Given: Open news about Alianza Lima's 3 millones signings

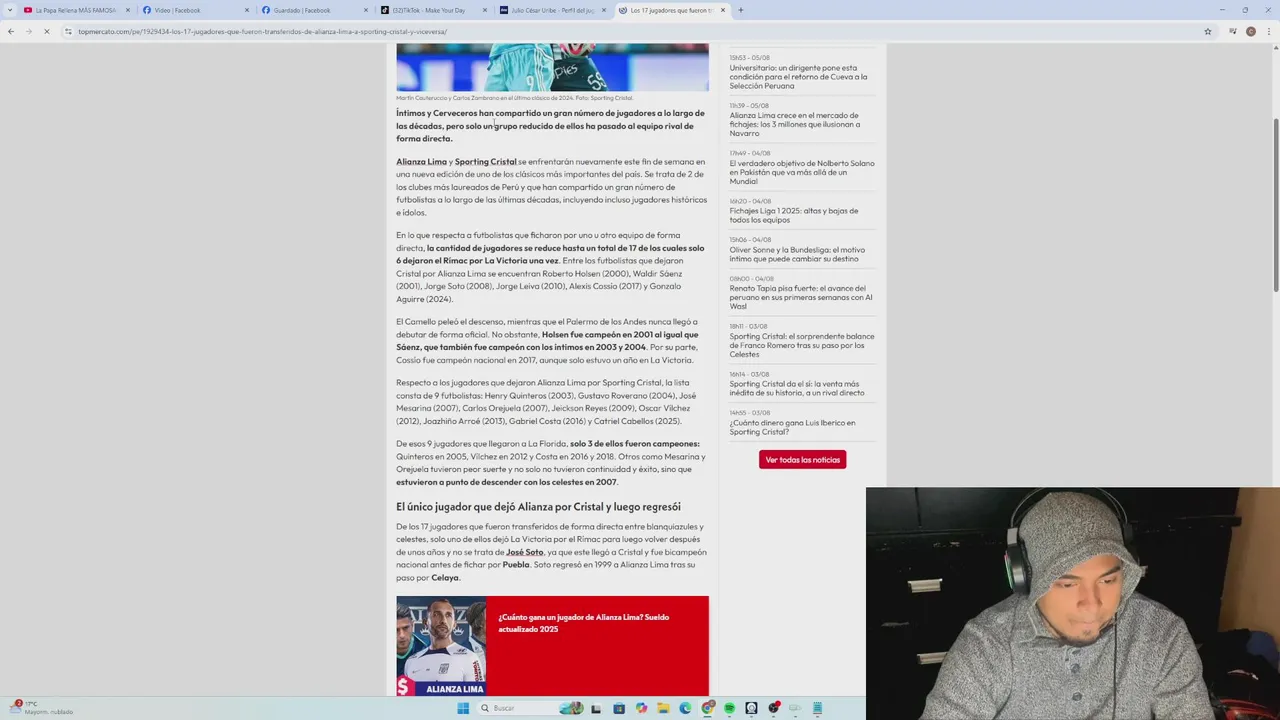Looking at the screenshot, I should coord(796,124).
